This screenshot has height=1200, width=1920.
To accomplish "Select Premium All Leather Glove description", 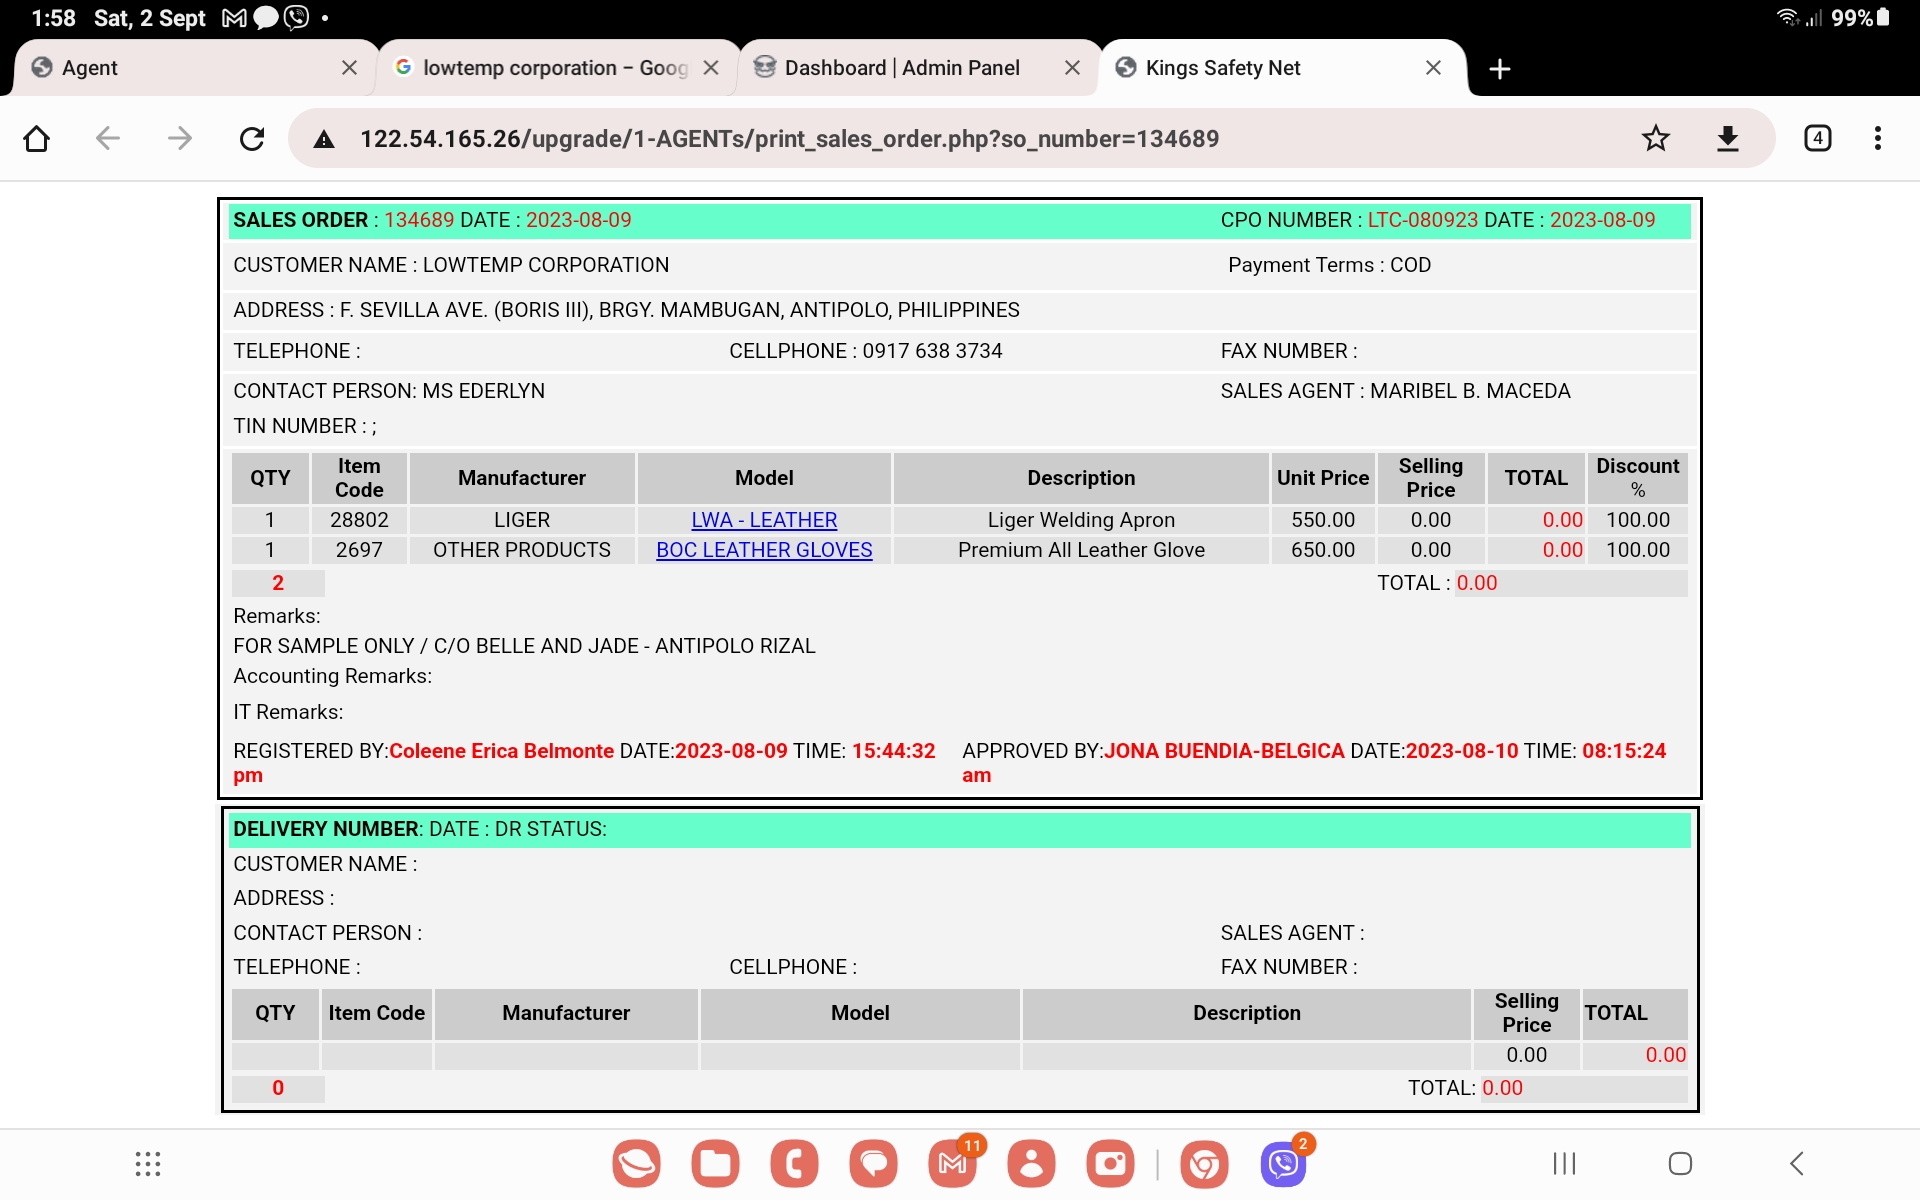I will point(1081,550).
